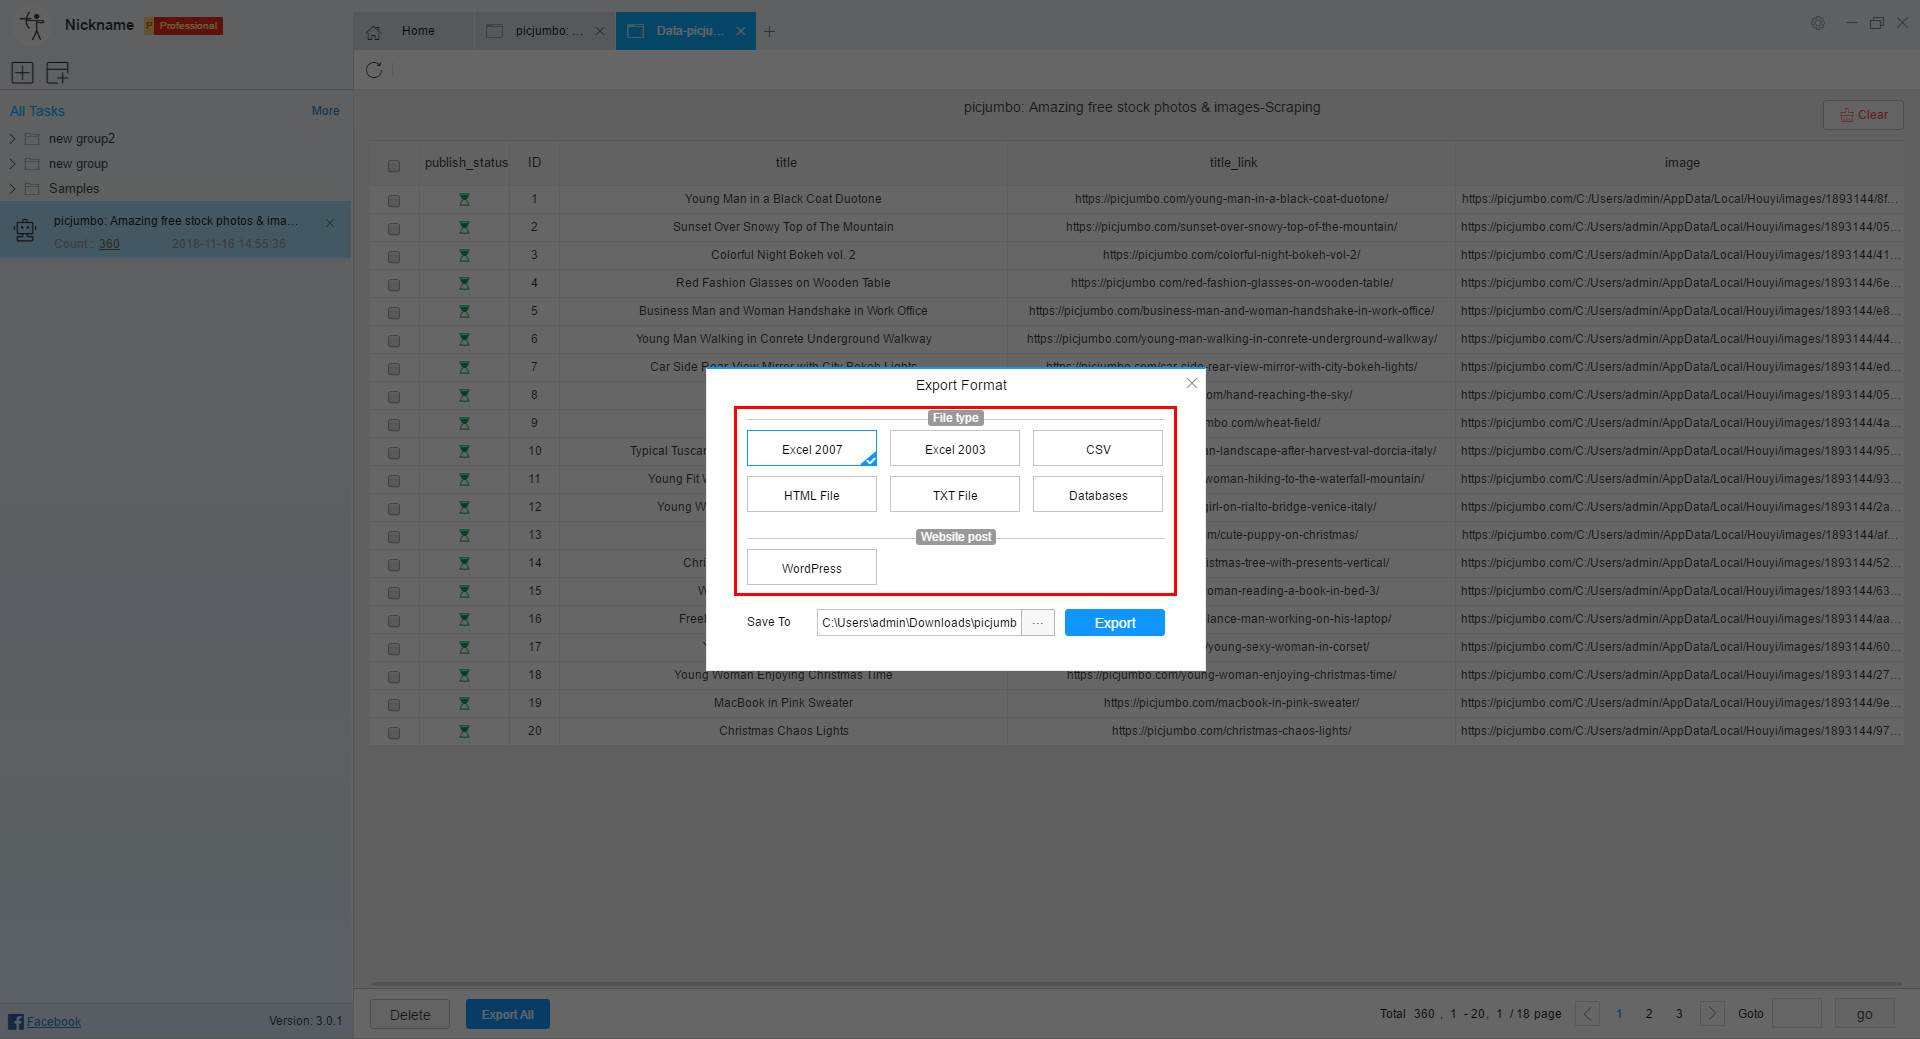The height and width of the screenshot is (1039, 1920).
Task: Click folder icon of Samples group
Action: [x=32, y=189]
